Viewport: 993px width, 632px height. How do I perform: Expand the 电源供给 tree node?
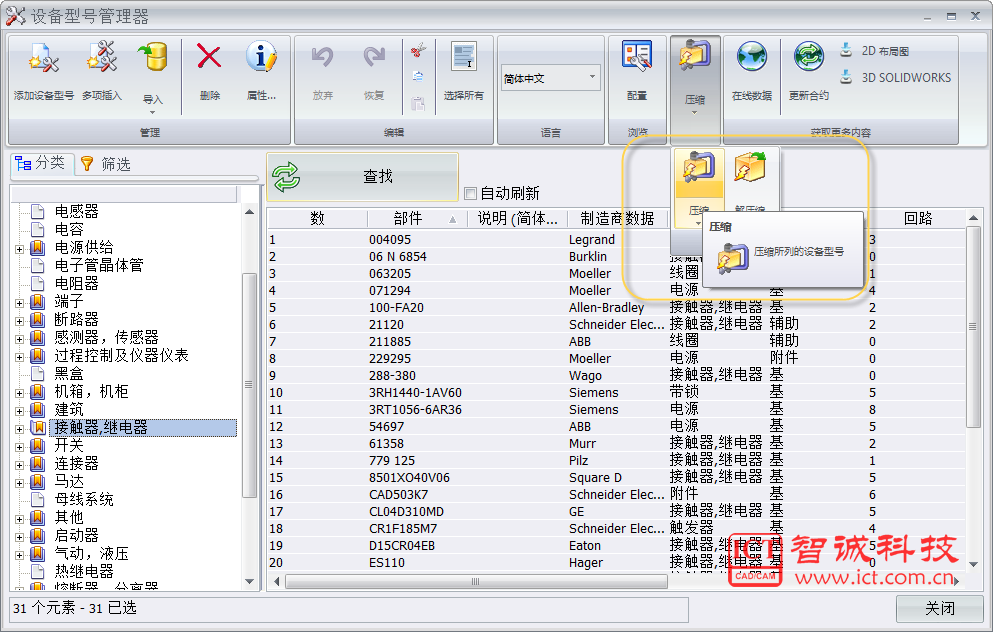(19, 248)
